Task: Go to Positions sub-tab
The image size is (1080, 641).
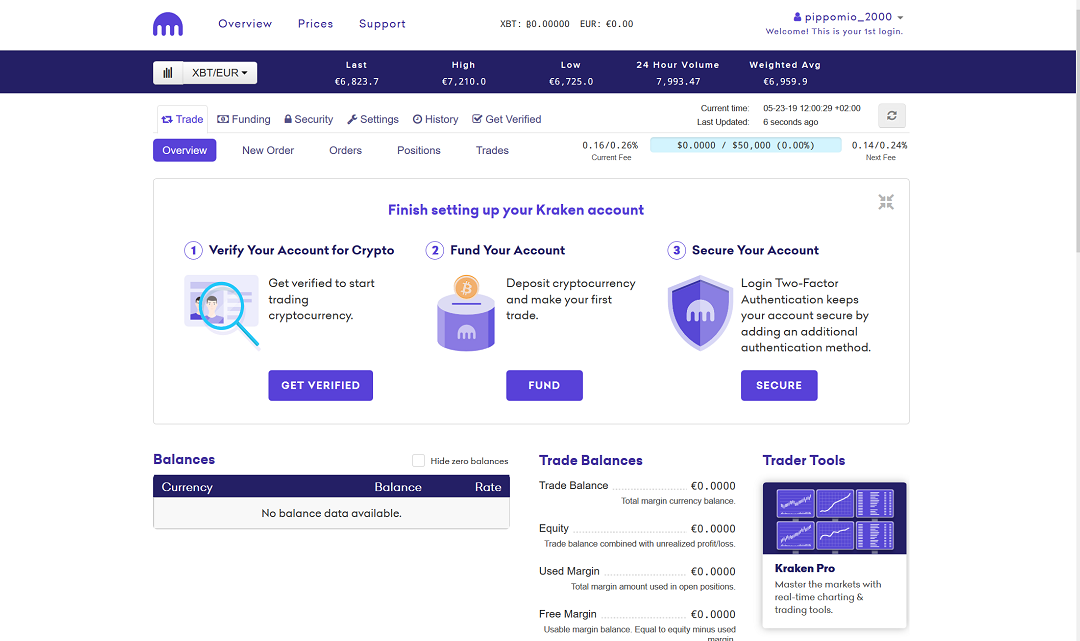Action: click(419, 150)
